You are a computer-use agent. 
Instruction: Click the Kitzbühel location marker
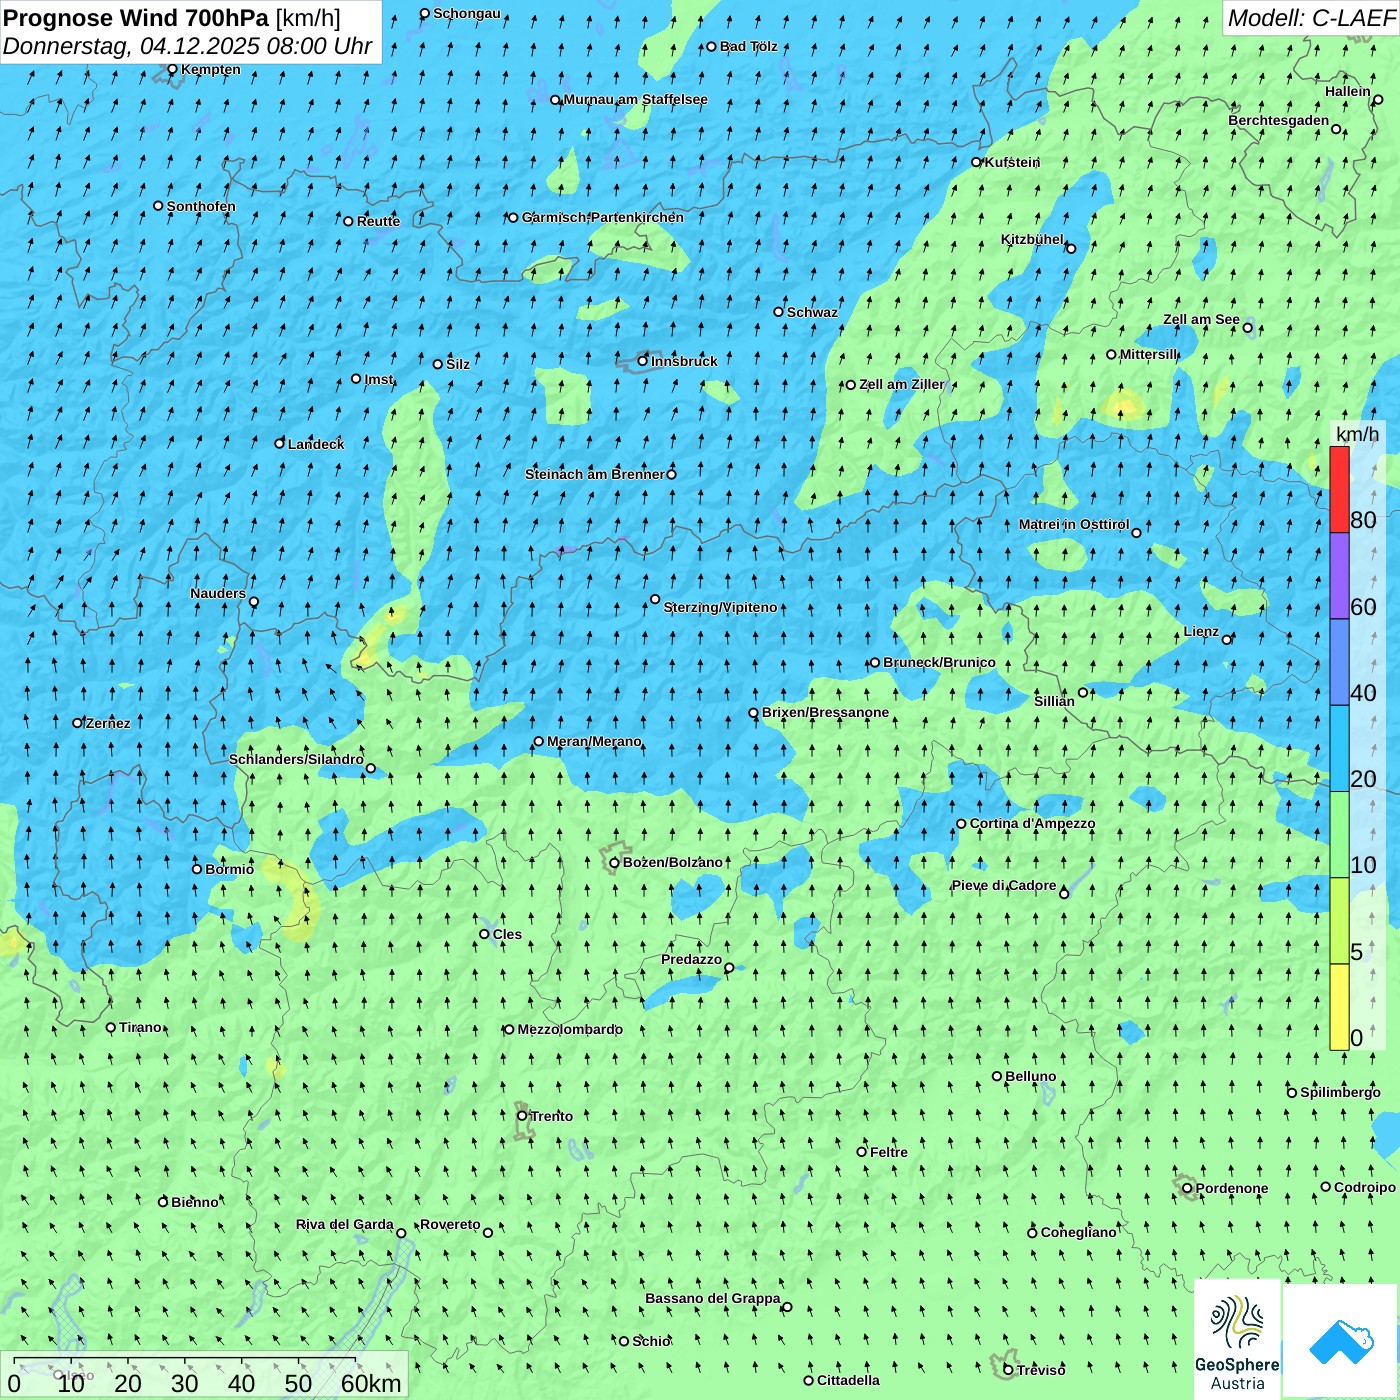(1071, 248)
